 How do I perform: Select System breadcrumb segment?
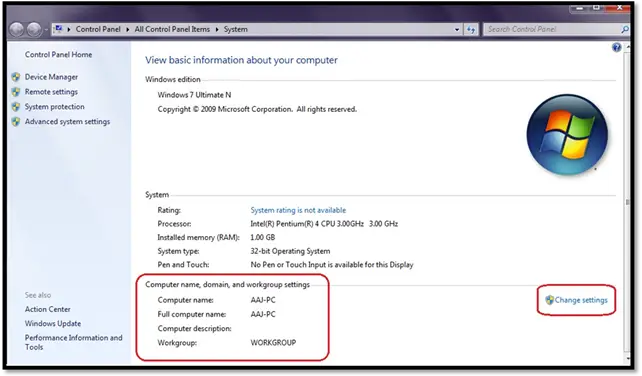point(235,29)
